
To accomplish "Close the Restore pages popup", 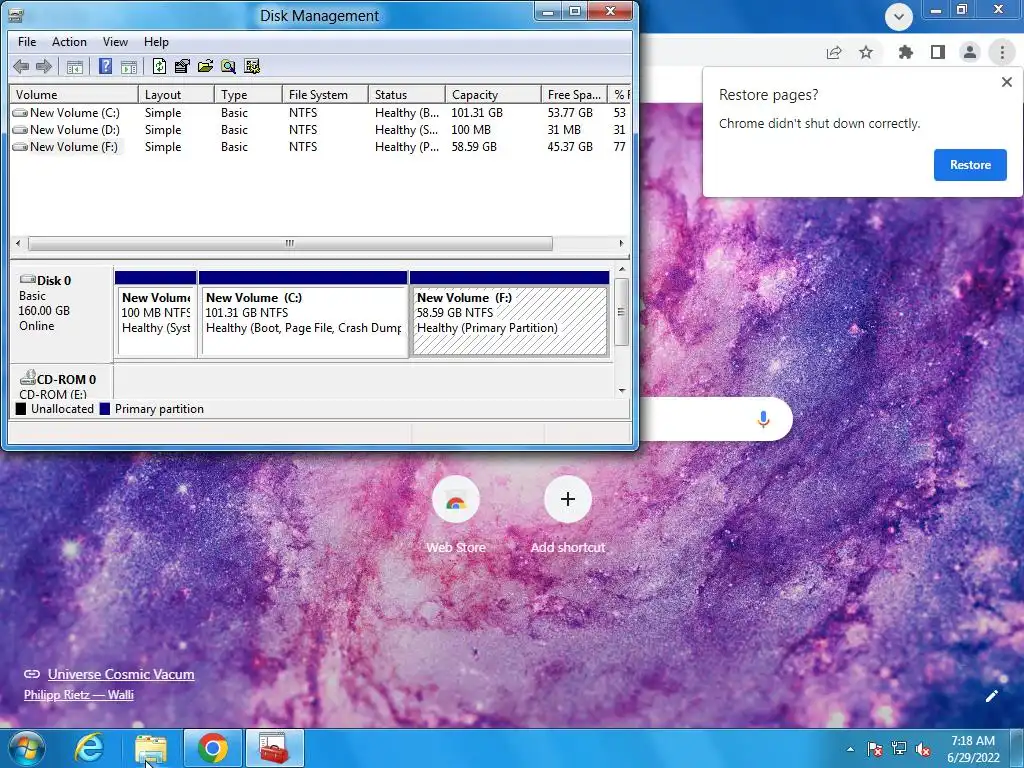I will click(x=1006, y=82).
